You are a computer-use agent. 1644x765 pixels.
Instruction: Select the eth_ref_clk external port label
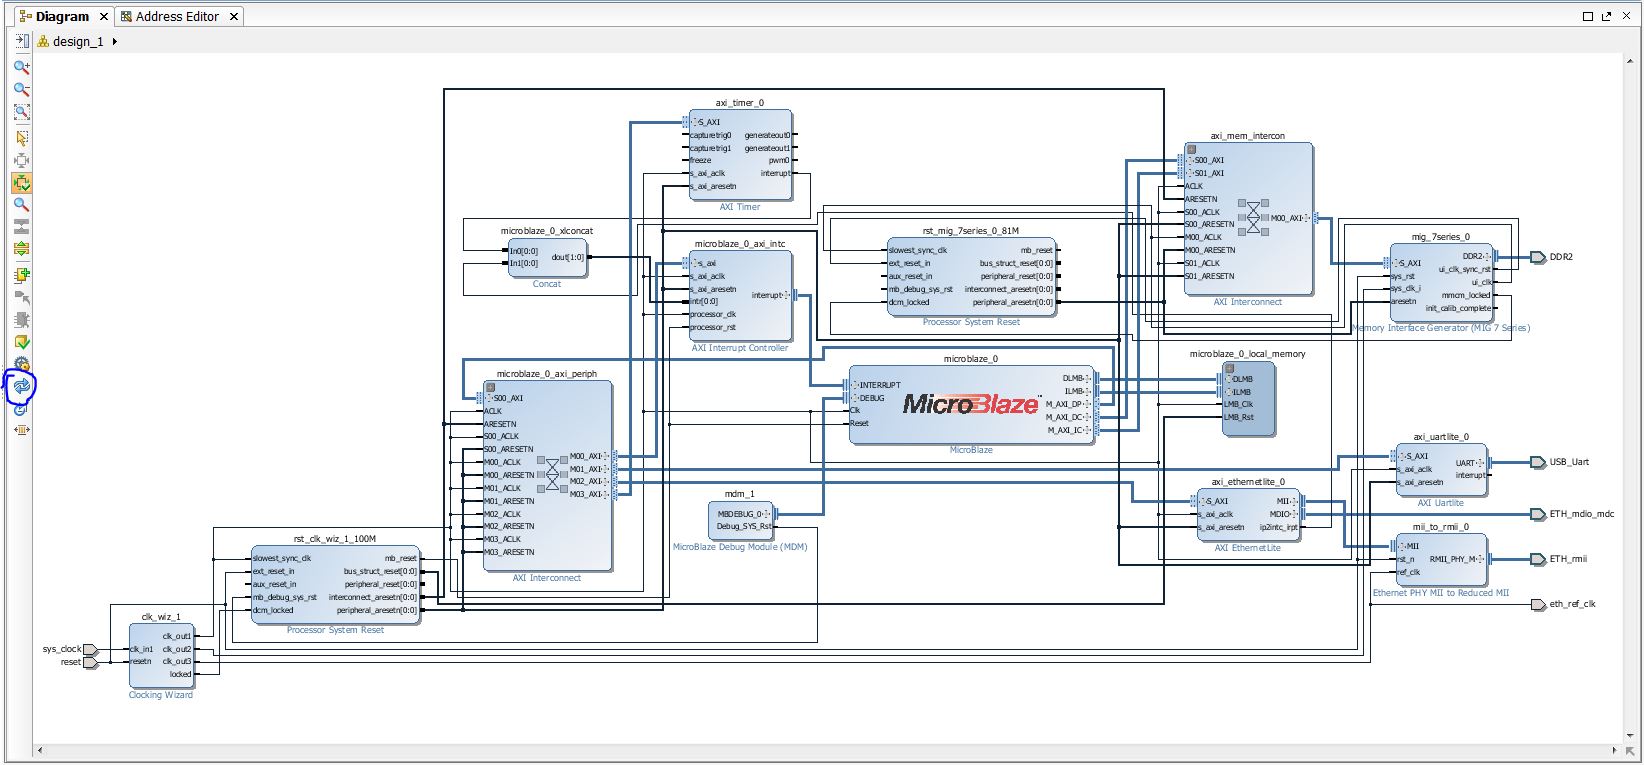click(1572, 604)
